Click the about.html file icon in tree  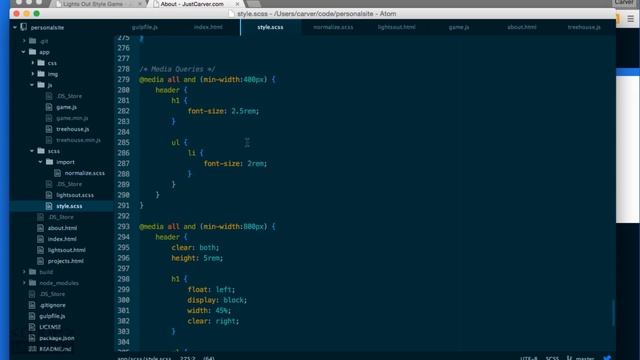pos(40,228)
